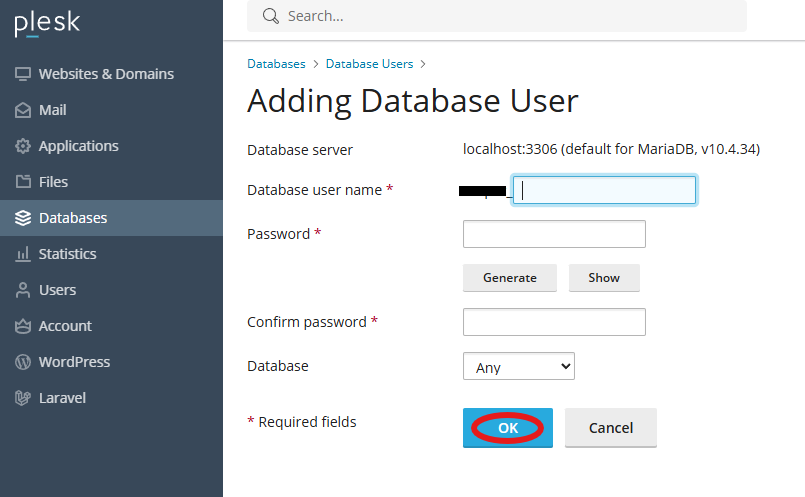The height and width of the screenshot is (497, 805).
Task: Click the Password label text
Action: [279, 234]
